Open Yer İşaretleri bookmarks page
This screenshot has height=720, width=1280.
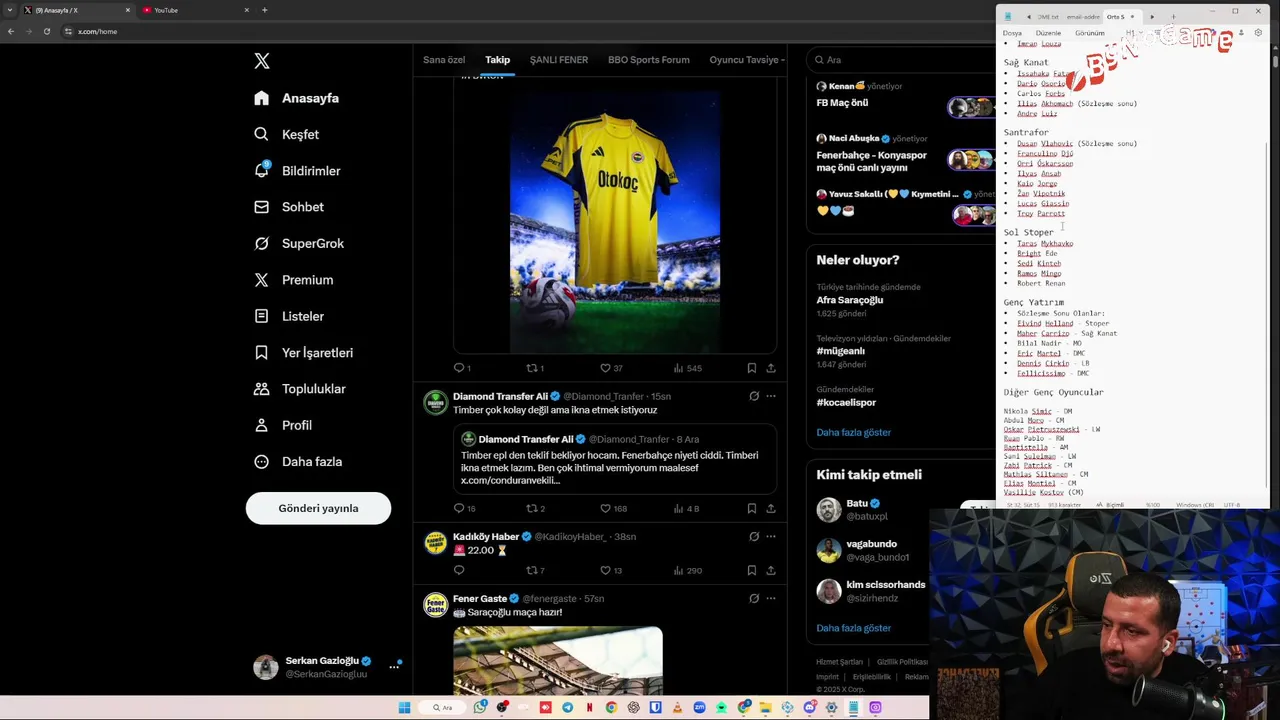pyautogui.click(x=303, y=352)
